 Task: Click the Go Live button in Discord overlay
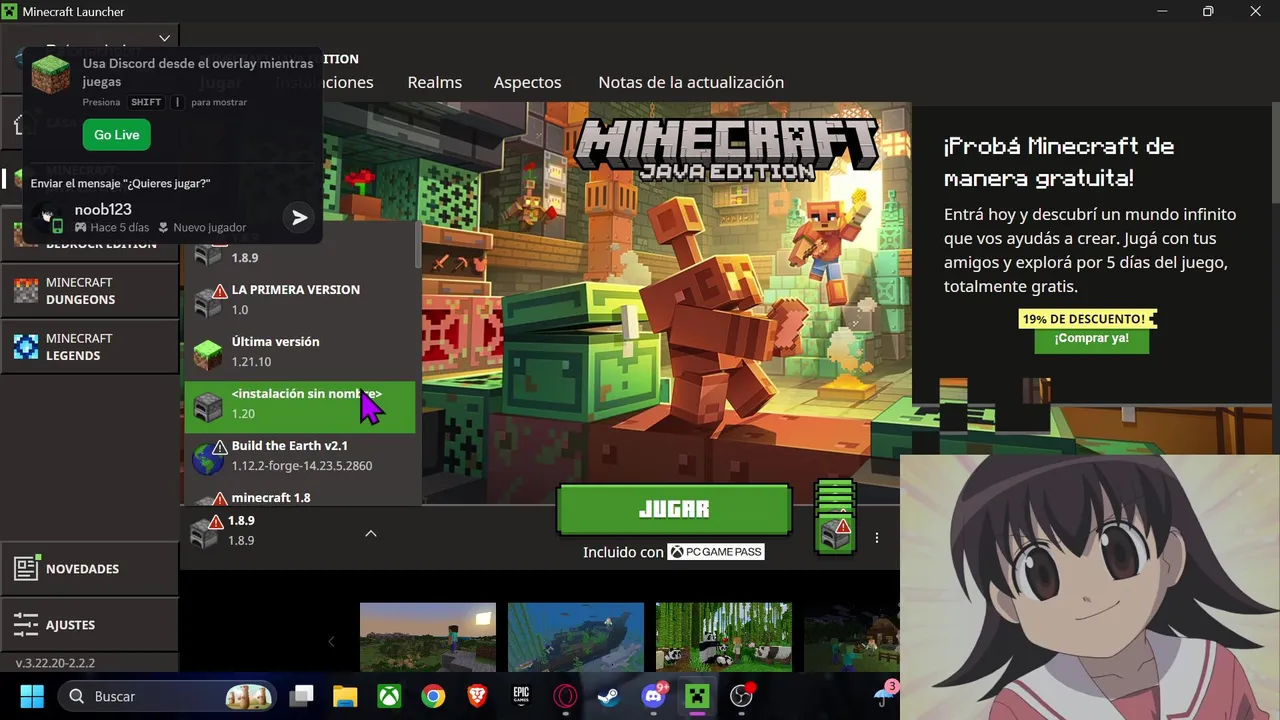pyautogui.click(x=116, y=135)
